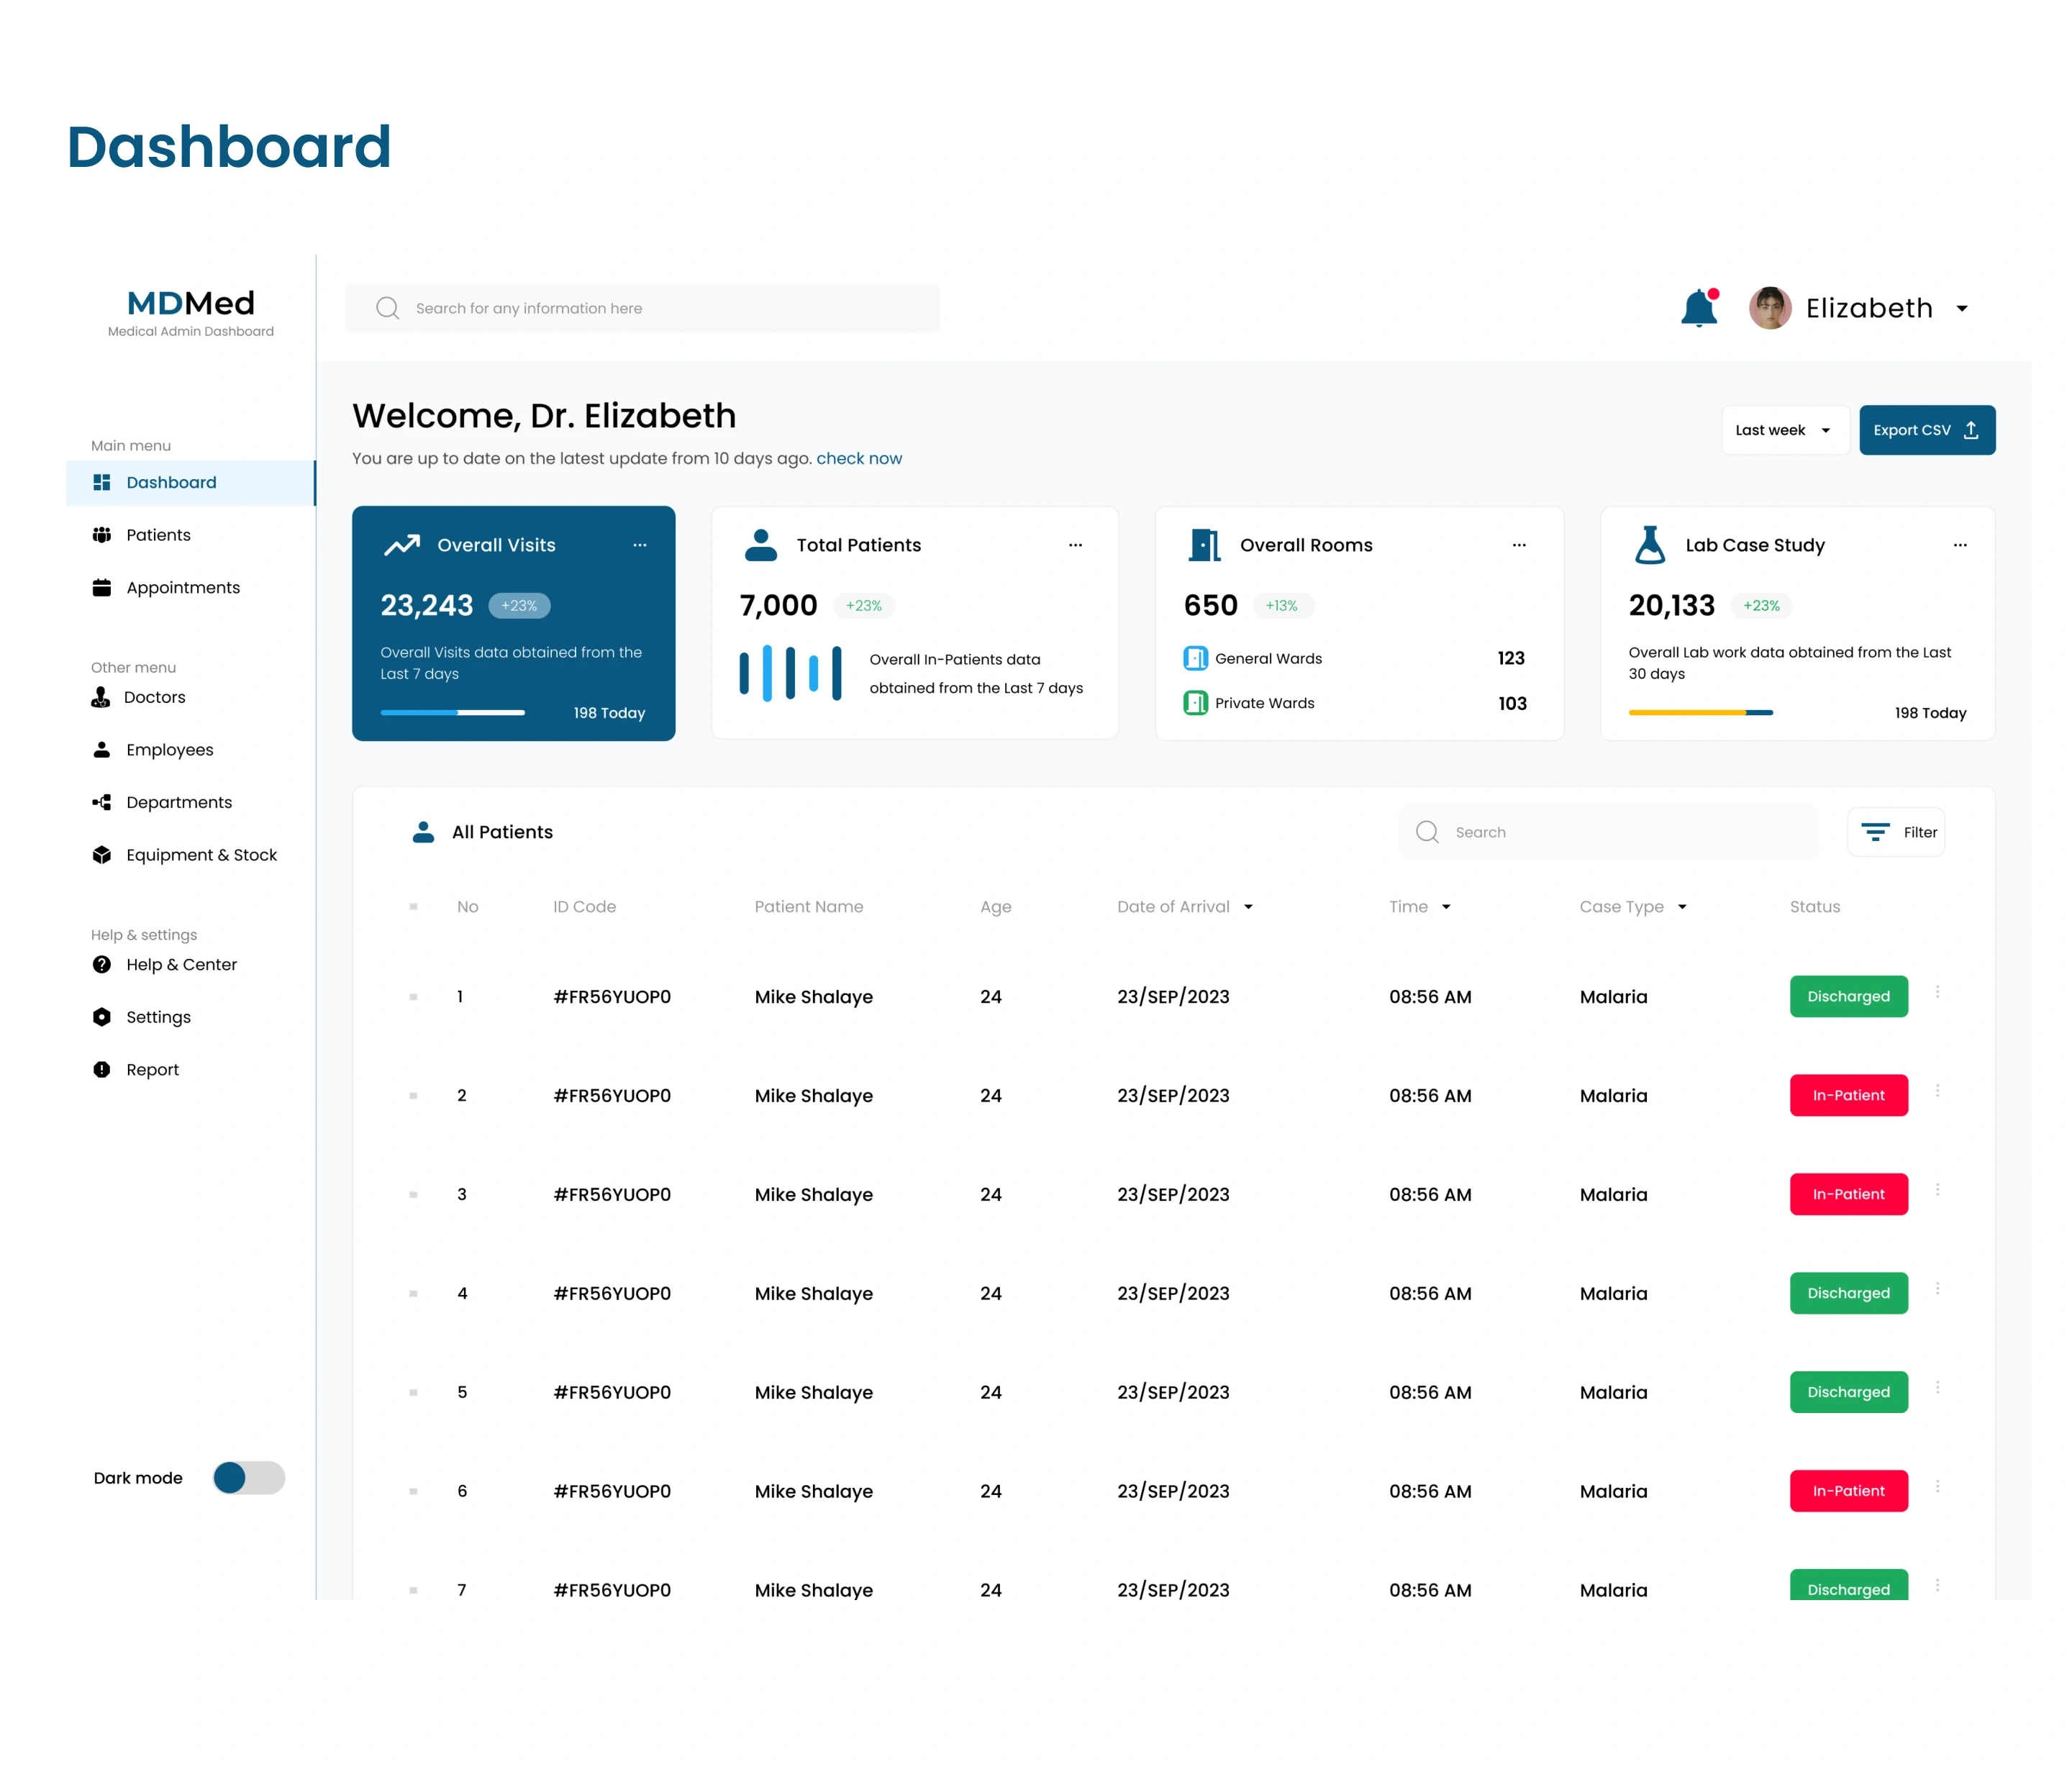Click the Overall Rooms door icon
This screenshot has width=2072, height=1767.
[x=1204, y=545]
